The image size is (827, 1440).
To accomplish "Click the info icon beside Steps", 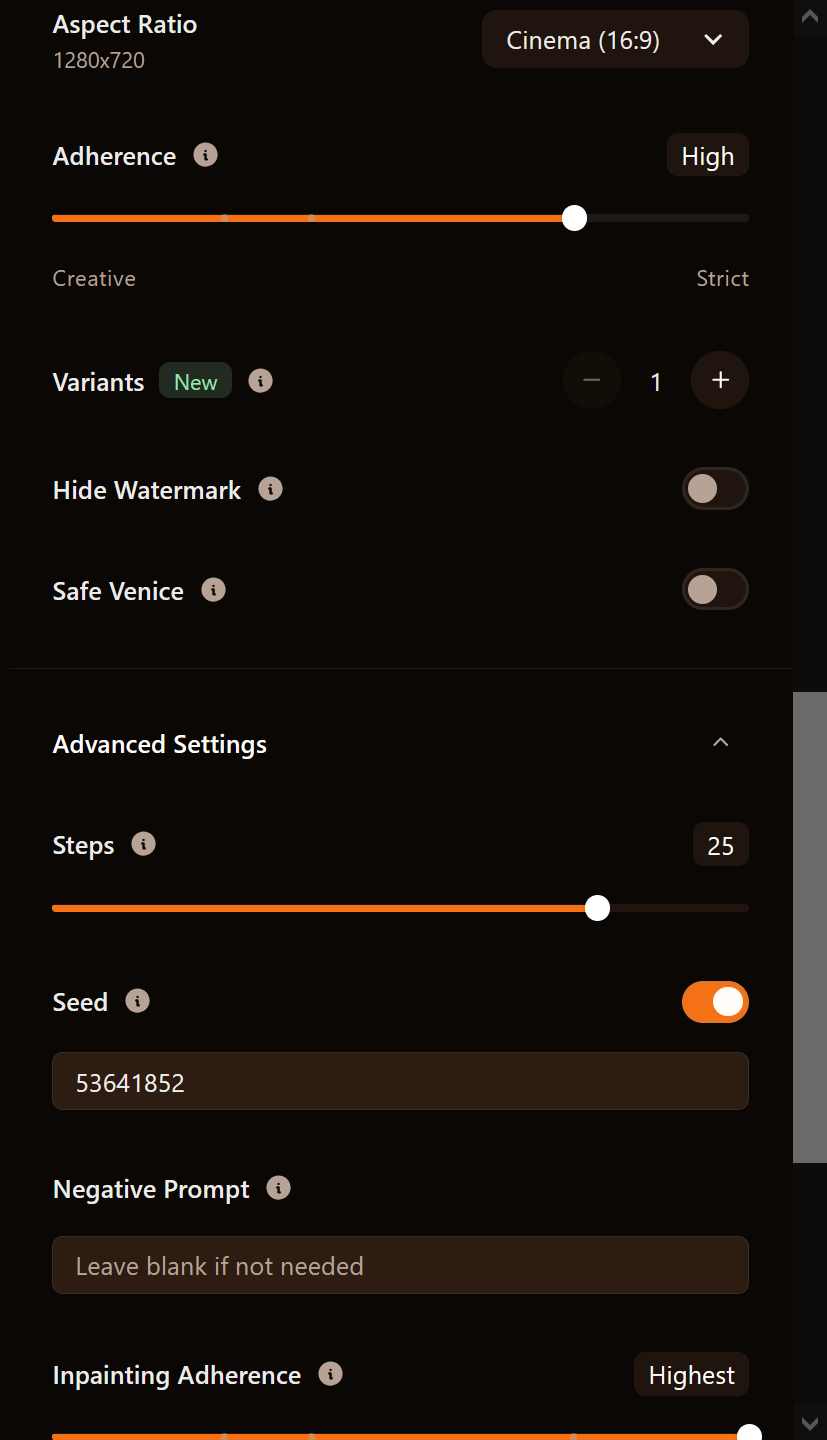I will [x=143, y=844].
